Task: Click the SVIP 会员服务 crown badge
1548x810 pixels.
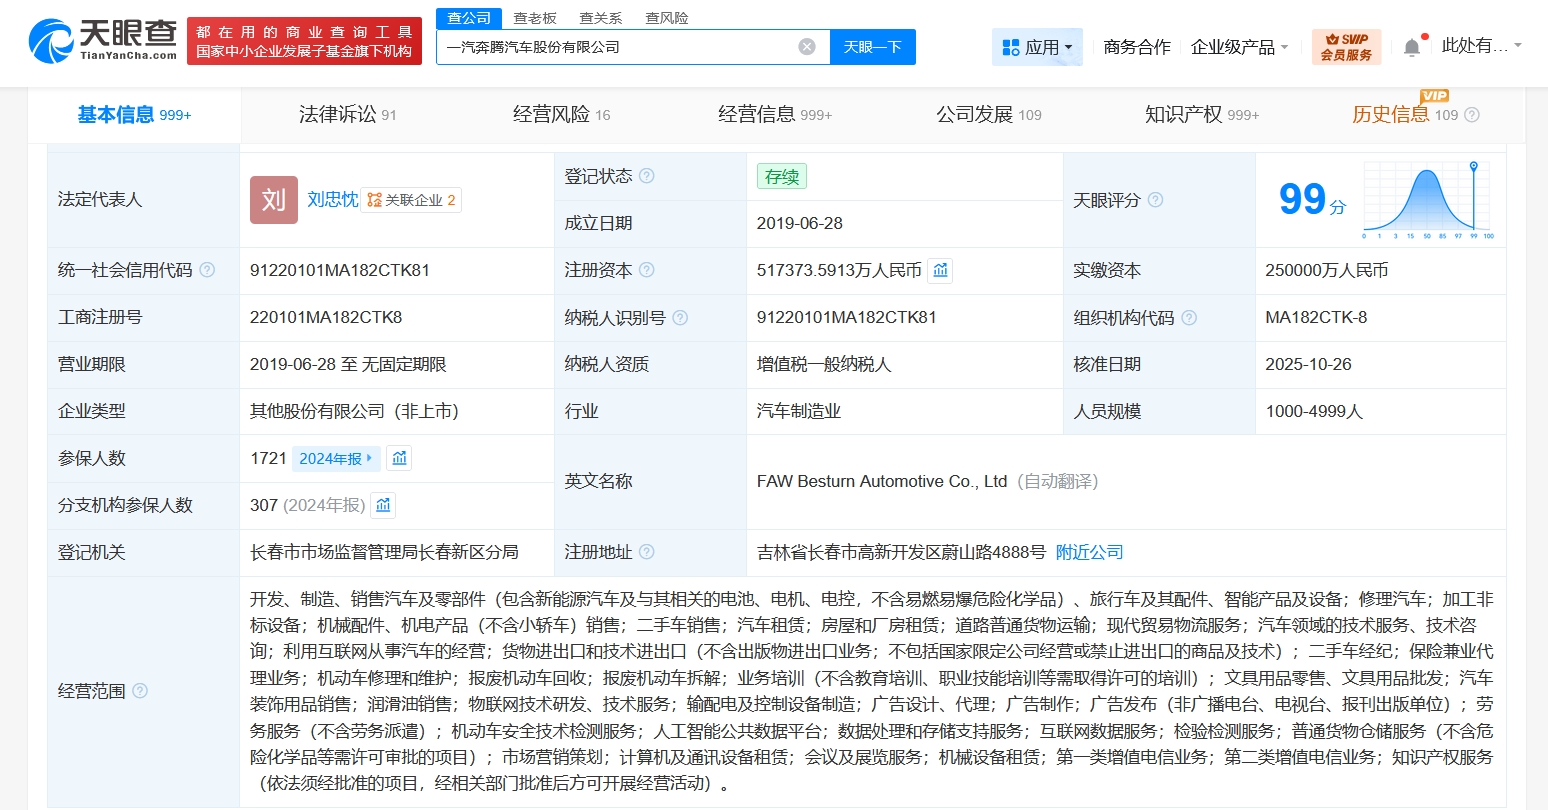Action: coord(1345,46)
